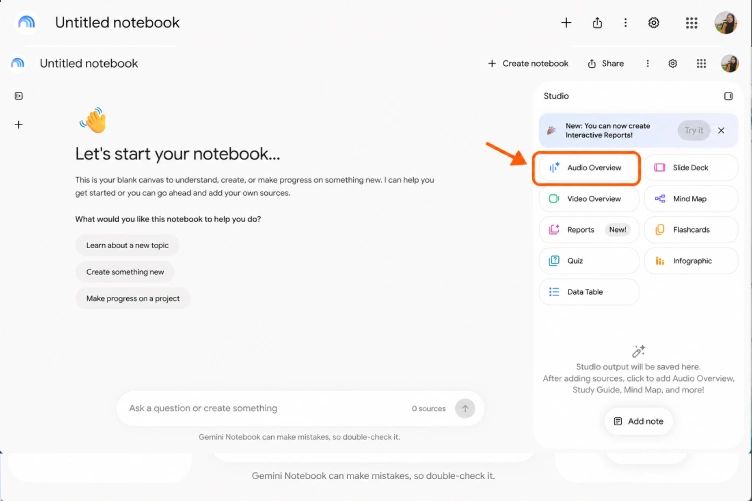Create an Infographic
This screenshot has height=501, width=752.
[x=691, y=261]
